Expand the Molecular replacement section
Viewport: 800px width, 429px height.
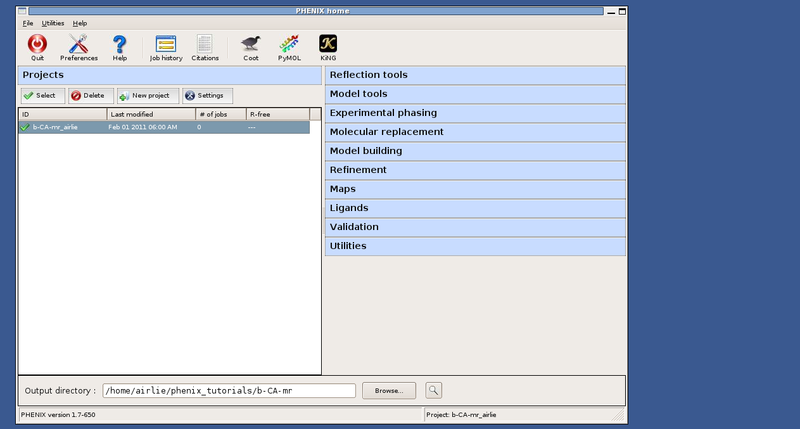tap(475, 132)
